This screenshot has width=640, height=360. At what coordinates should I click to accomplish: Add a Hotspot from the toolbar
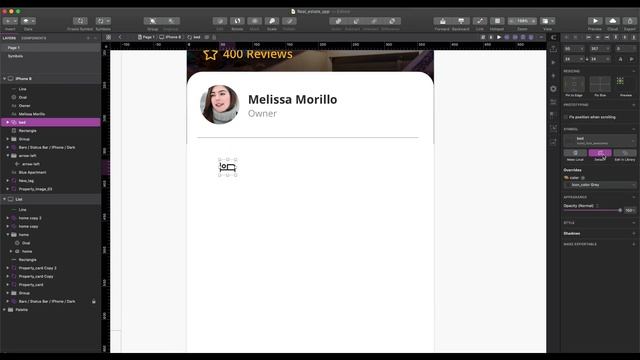click(x=497, y=21)
